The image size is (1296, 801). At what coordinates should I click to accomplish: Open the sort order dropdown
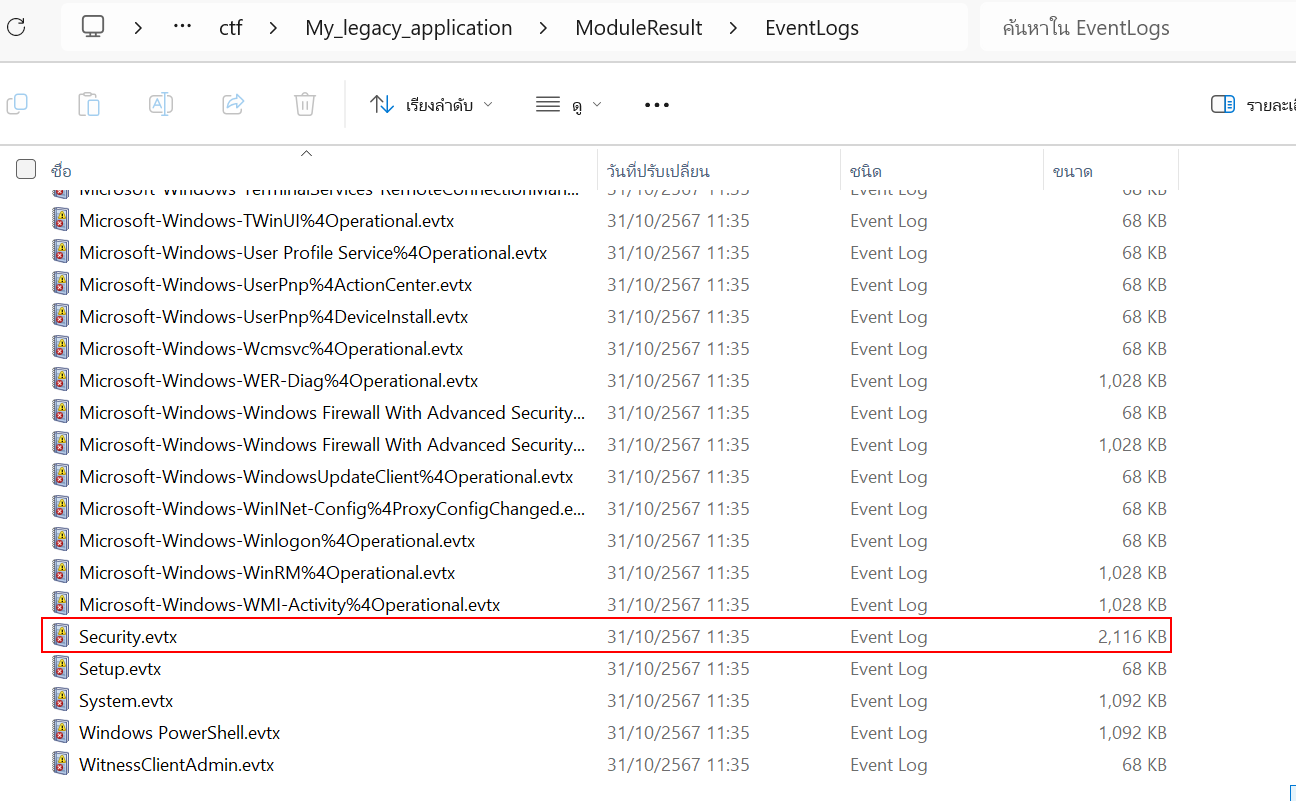click(x=431, y=104)
